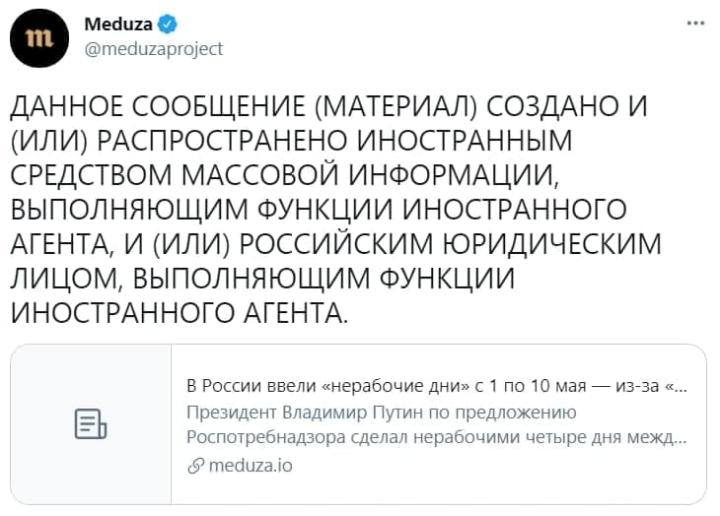Screen dimensions: 720x516
Task: Click the tweet line ЛИЦОМ, ВЫПОЛНЯЮЩИМ ФУНКЦИИ
Action: (x=262, y=278)
